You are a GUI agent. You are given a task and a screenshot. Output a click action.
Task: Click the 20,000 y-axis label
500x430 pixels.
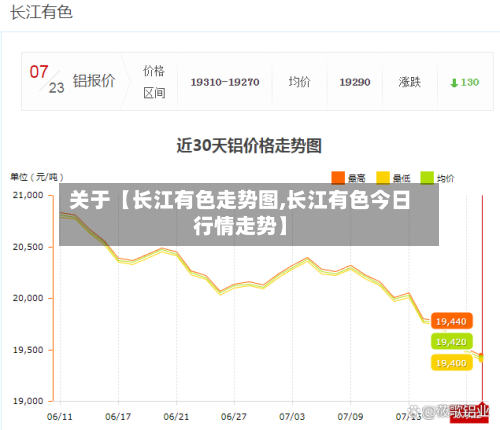[x=28, y=298]
